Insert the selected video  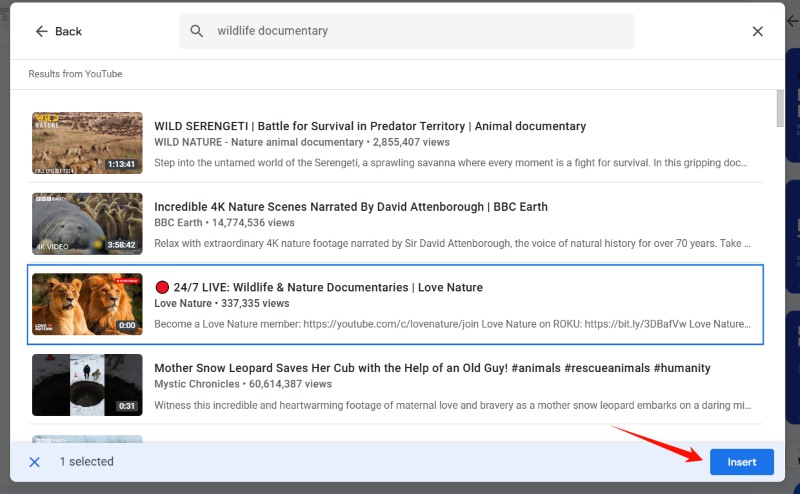pyautogui.click(x=741, y=462)
